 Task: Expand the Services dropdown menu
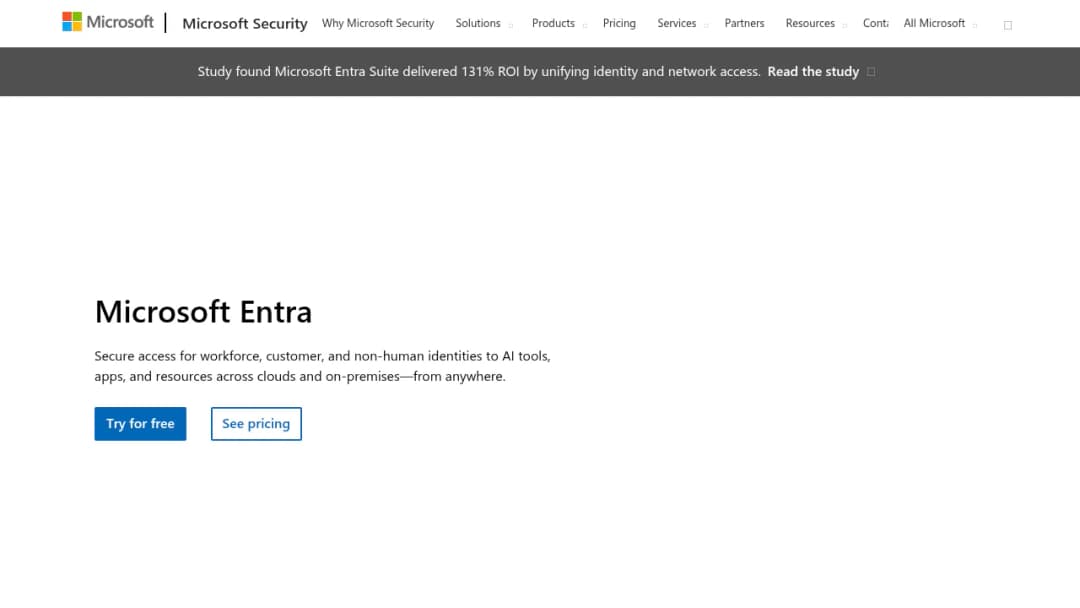coord(682,23)
